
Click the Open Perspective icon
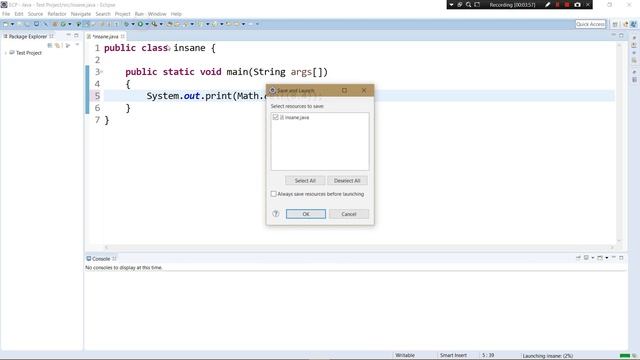pos(615,24)
